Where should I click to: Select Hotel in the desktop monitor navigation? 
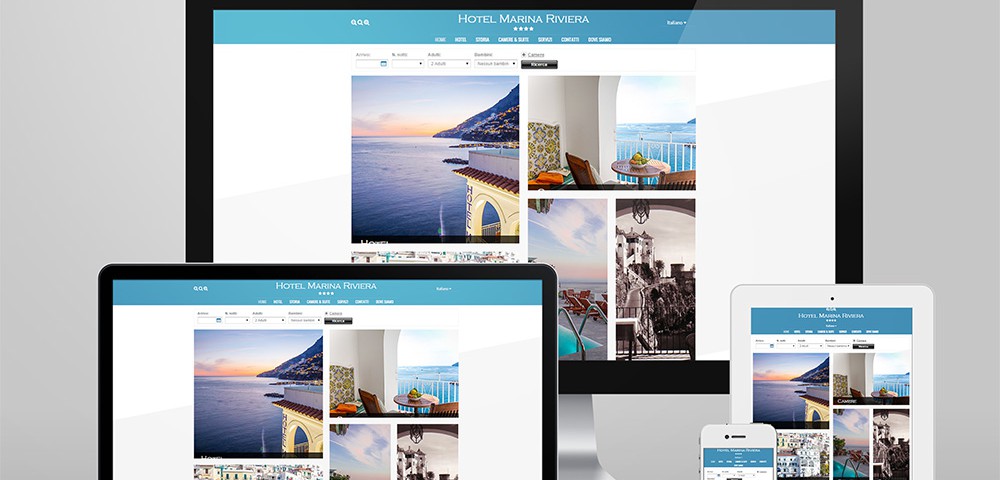click(x=460, y=40)
